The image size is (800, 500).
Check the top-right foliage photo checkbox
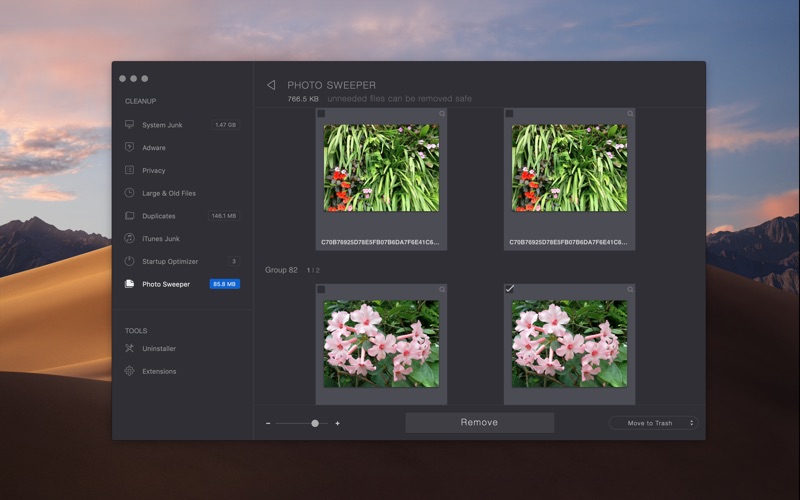coord(509,113)
